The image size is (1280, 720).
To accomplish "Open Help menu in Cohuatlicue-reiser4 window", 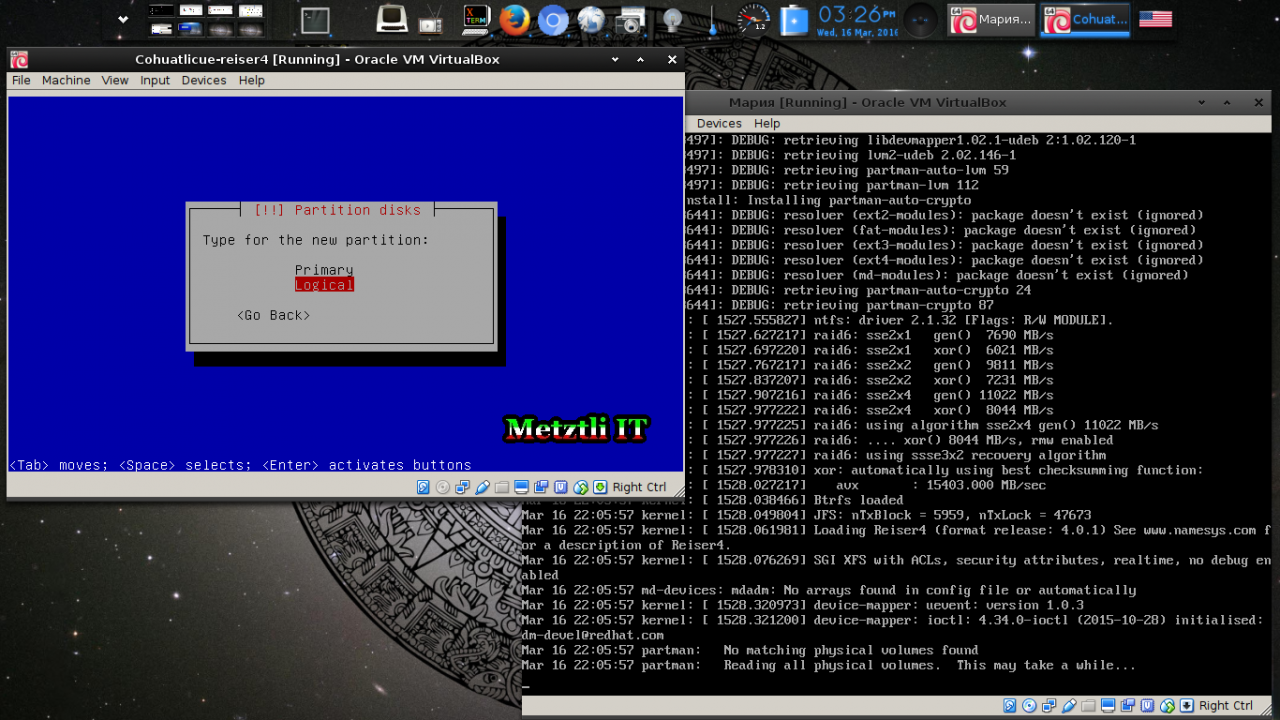I will [252, 80].
